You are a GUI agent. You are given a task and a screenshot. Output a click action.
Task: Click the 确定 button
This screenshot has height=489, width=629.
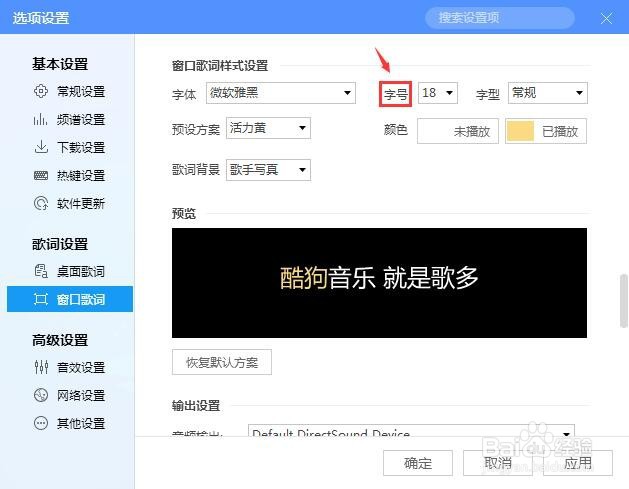(418, 463)
